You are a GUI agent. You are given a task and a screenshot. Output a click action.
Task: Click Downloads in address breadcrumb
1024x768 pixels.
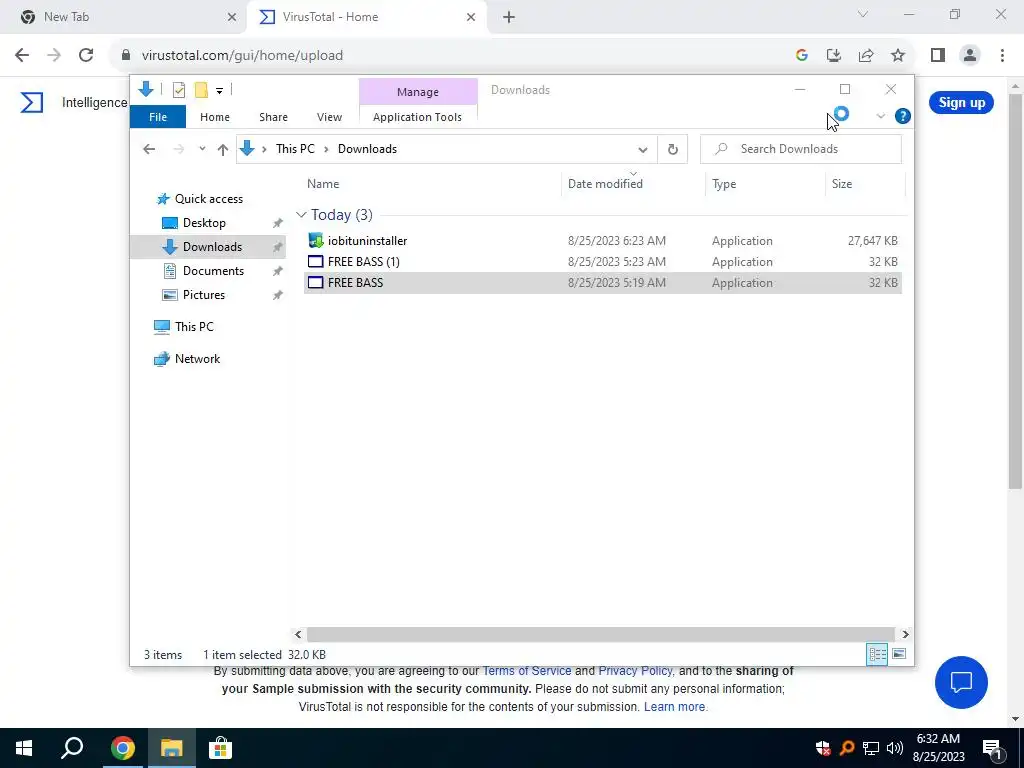coord(367,149)
